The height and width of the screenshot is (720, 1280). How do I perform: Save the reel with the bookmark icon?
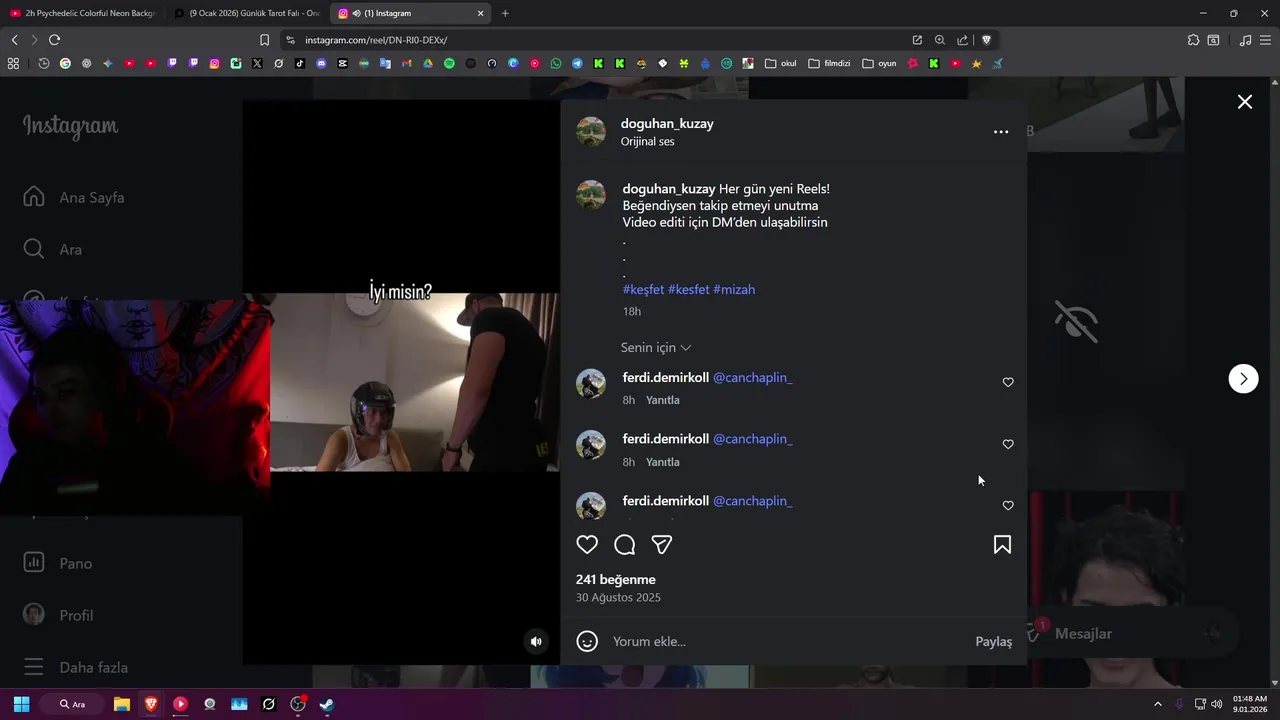(1002, 545)
